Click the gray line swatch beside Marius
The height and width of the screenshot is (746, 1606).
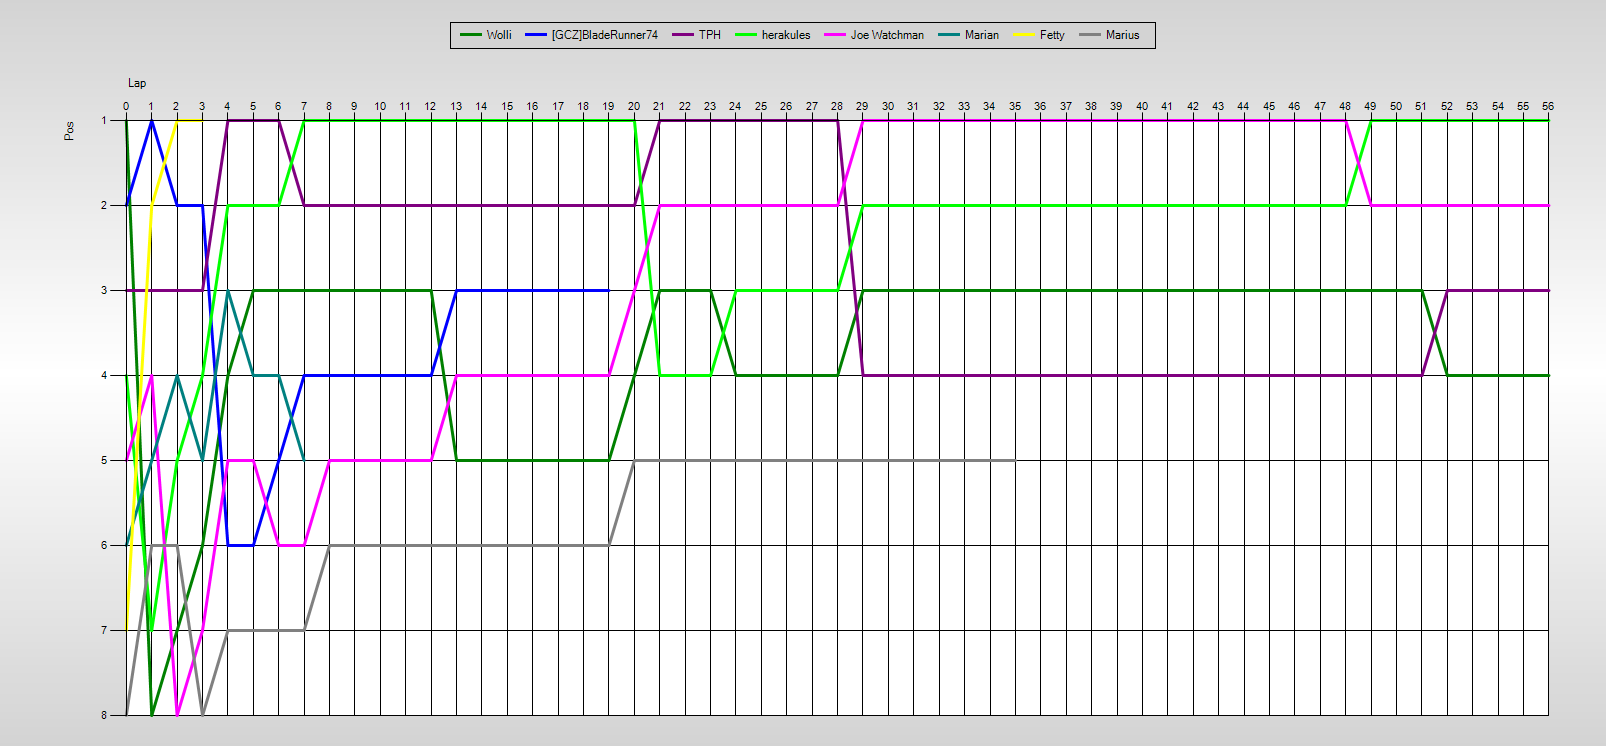click(1090, 35)
